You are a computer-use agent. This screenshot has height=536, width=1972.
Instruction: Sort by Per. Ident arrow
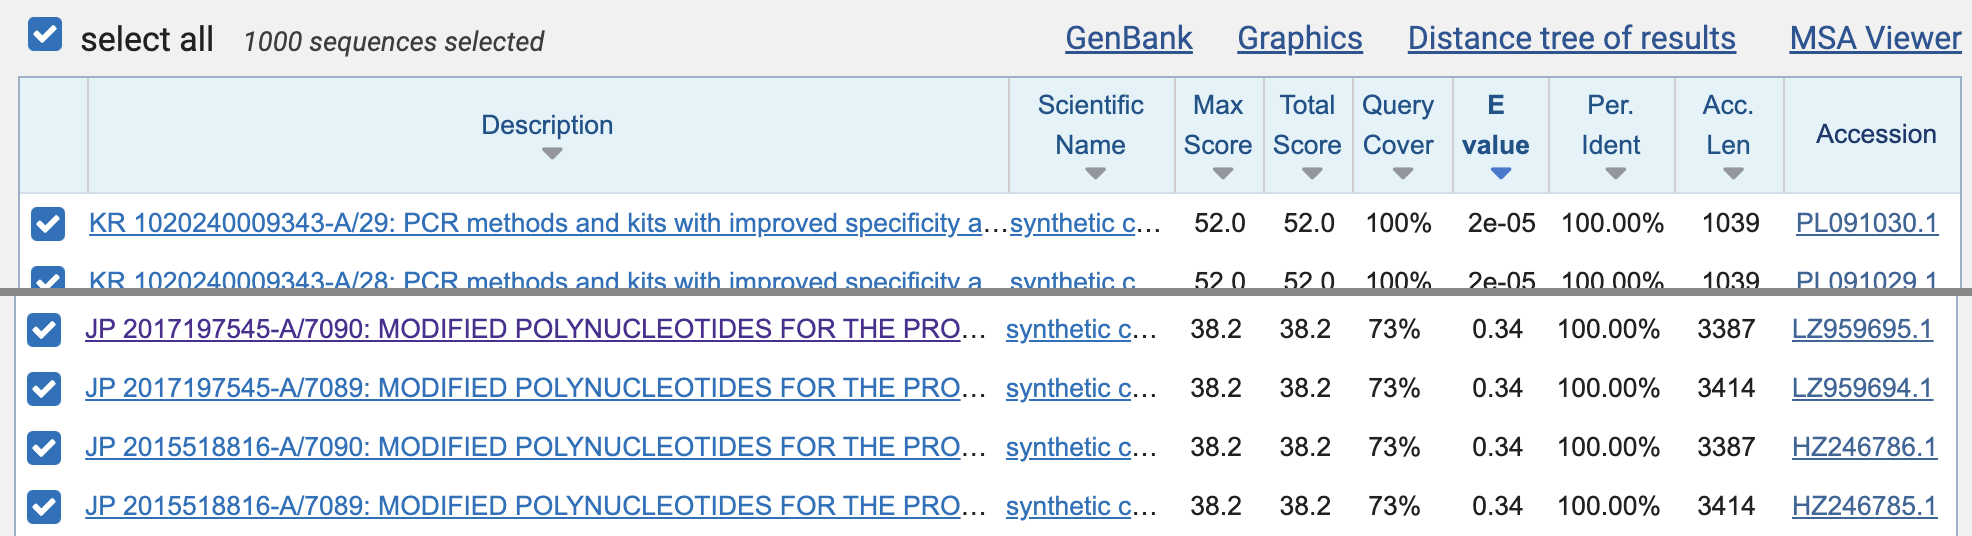coord(1615,174)
